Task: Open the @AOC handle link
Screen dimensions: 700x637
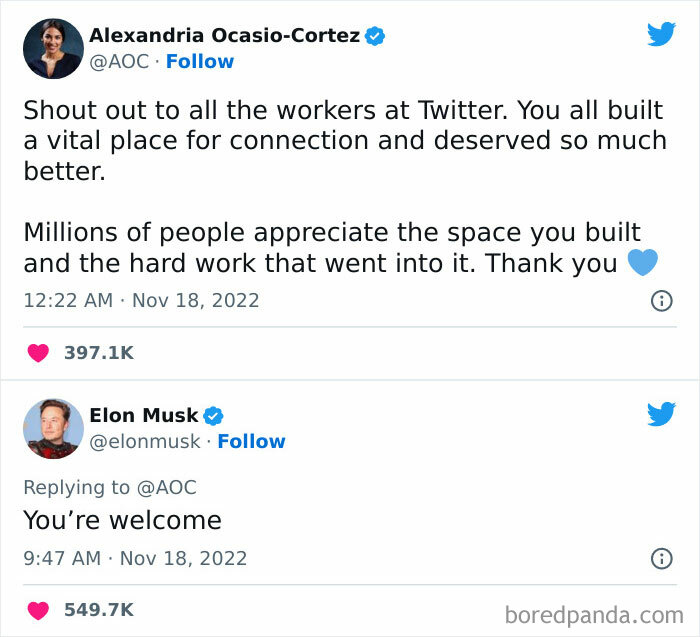Action: tap(119, 61)
